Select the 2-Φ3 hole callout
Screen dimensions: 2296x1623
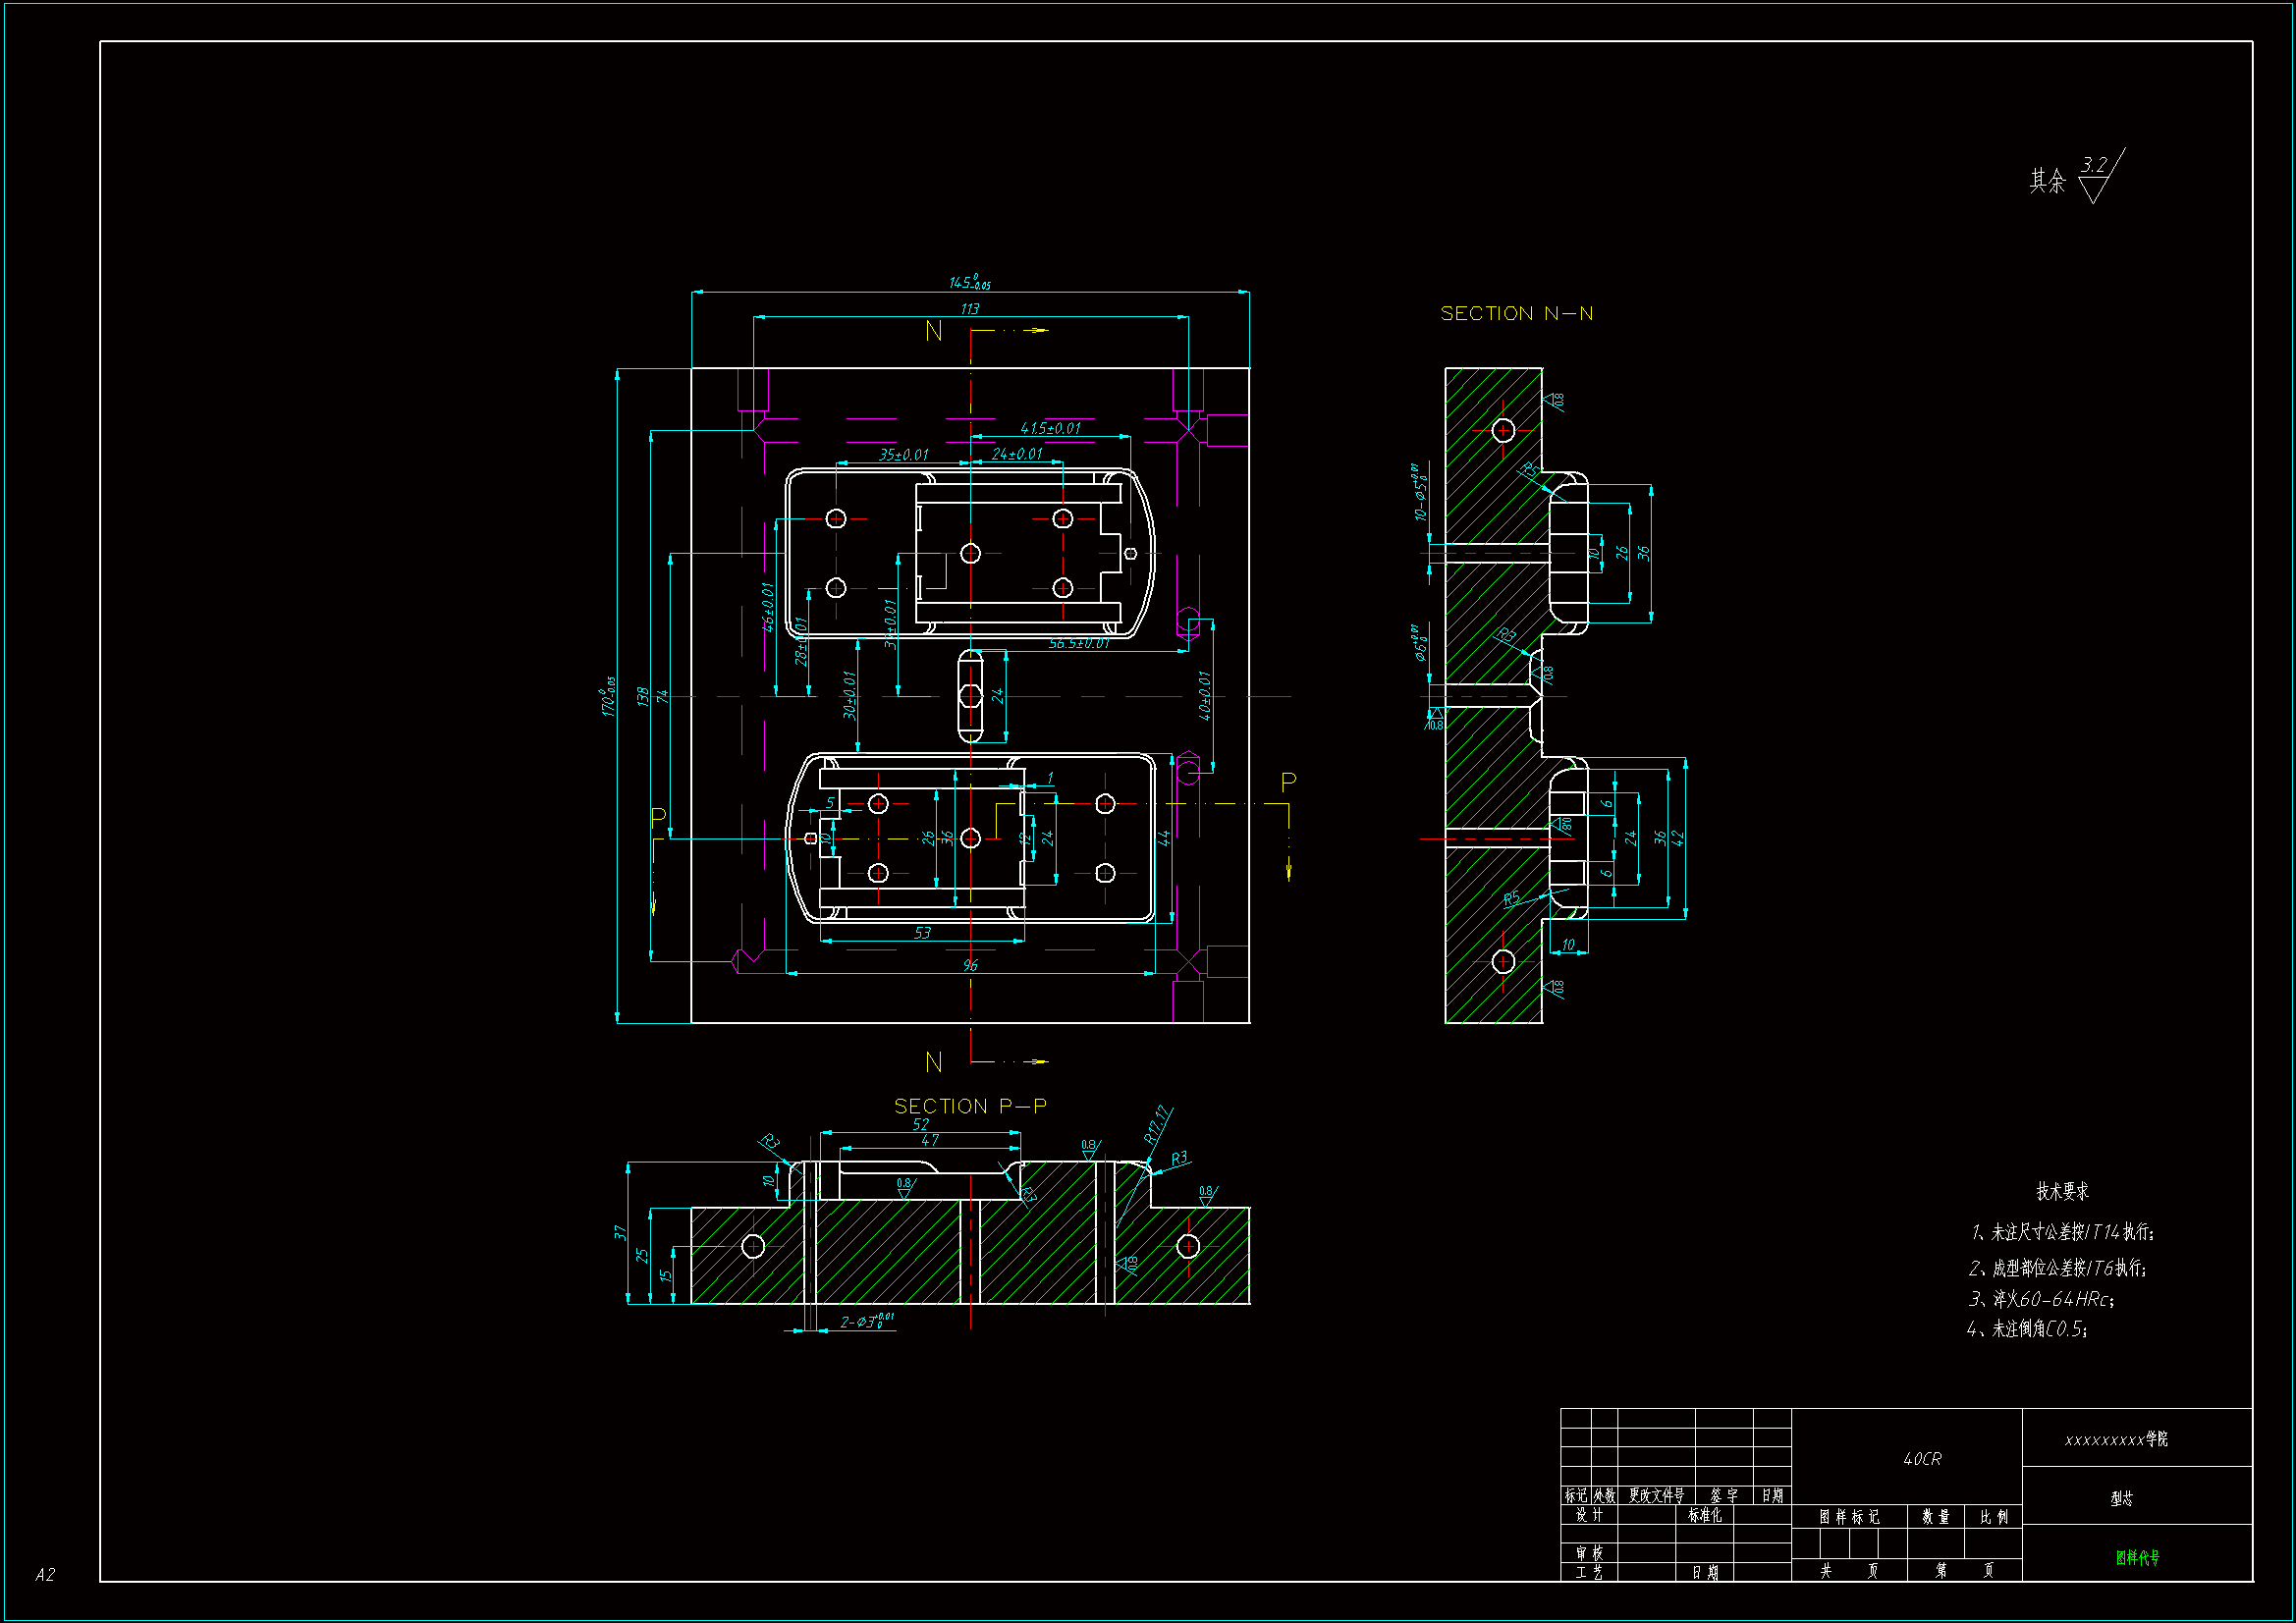coord(866,1322)
